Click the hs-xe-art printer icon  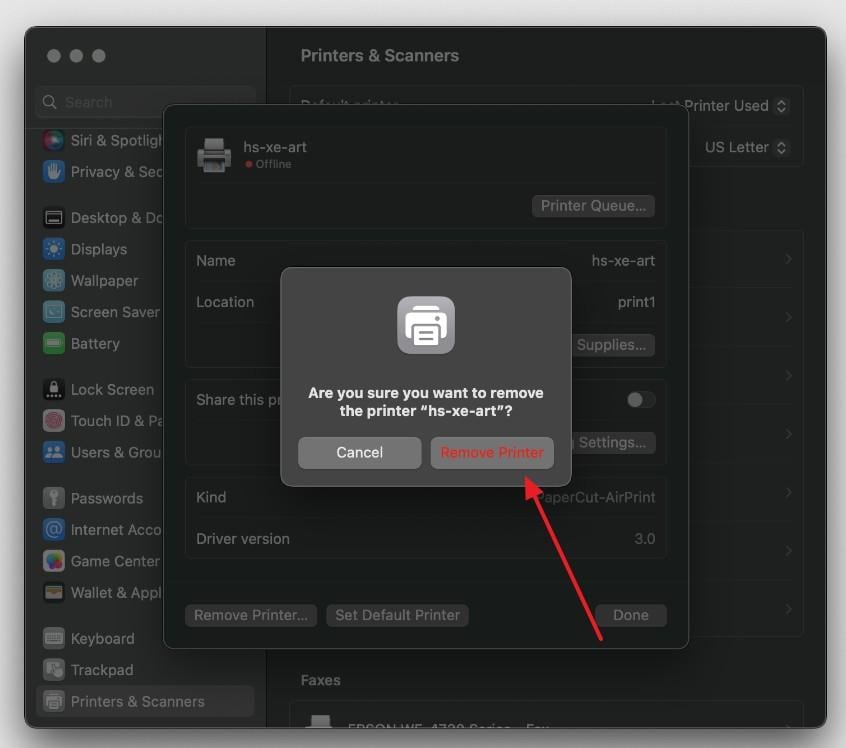214,155
